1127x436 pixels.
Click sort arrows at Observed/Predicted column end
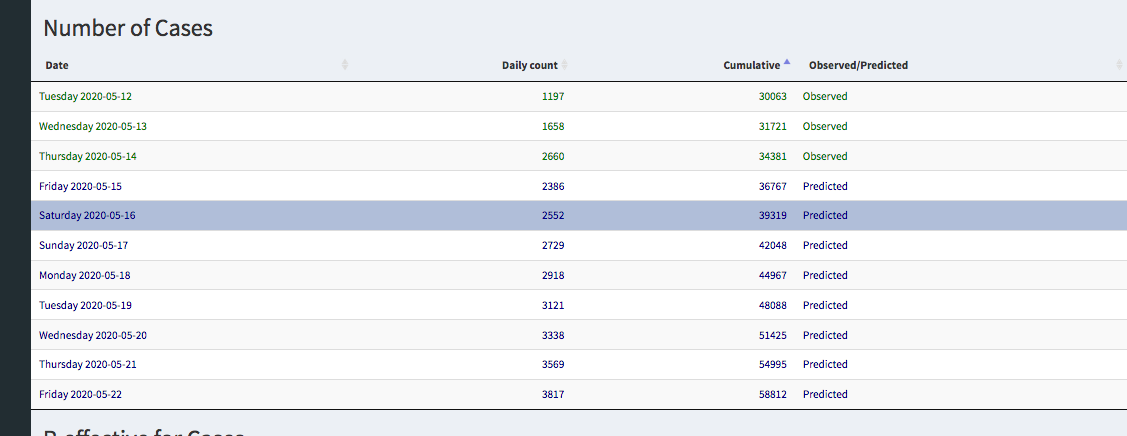tap(1119, 65)
